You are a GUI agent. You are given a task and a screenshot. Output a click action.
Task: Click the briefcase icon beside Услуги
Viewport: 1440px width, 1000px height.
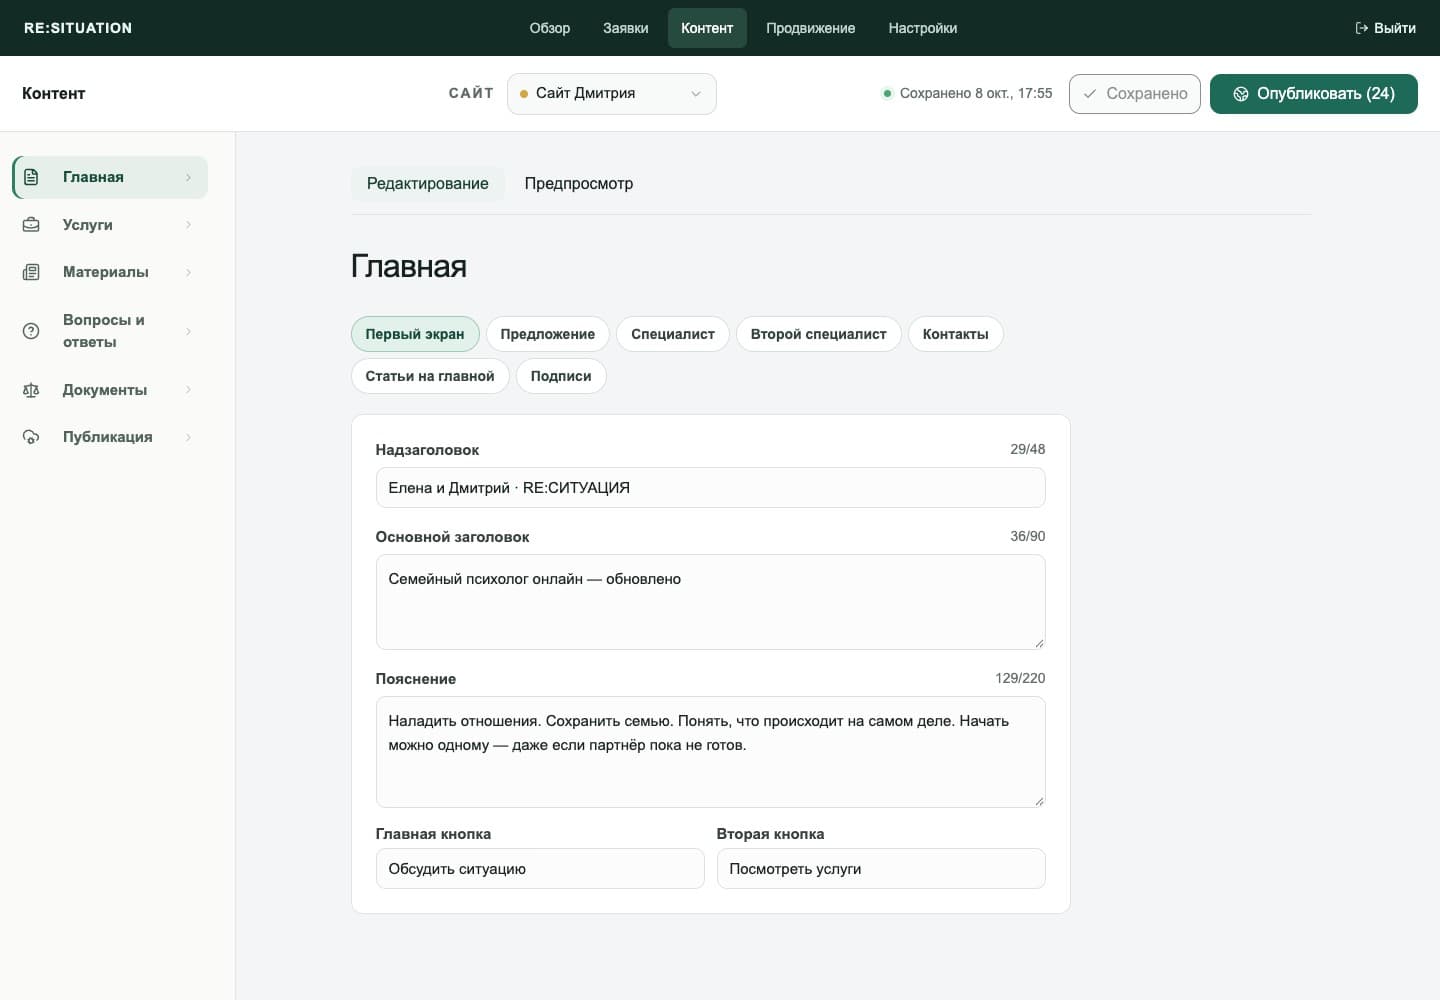[x=31, y=225]
